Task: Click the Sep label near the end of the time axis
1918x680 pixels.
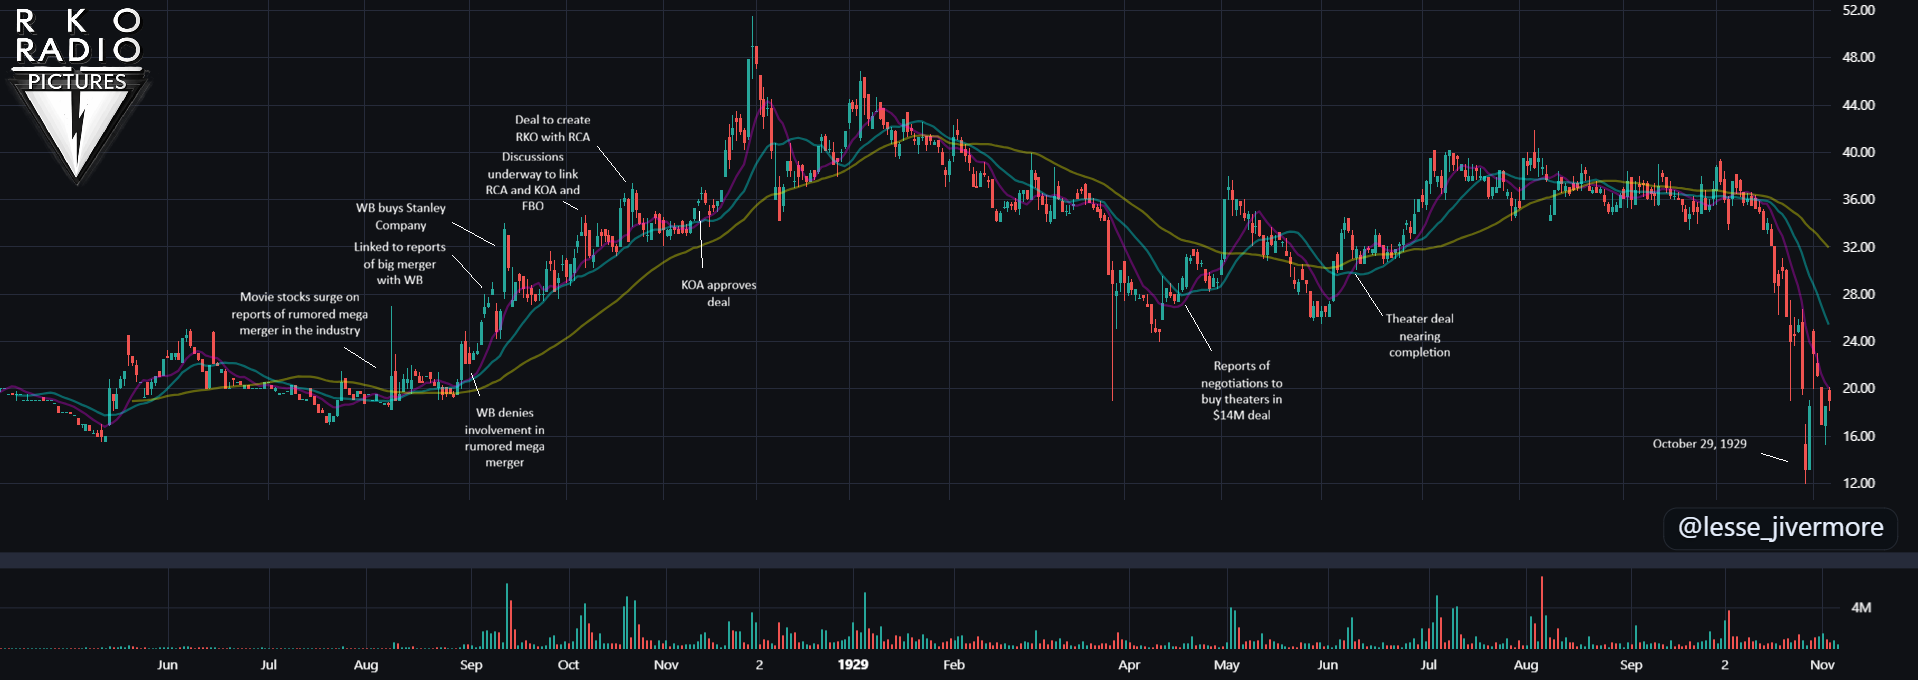Action: [1631, 665]
